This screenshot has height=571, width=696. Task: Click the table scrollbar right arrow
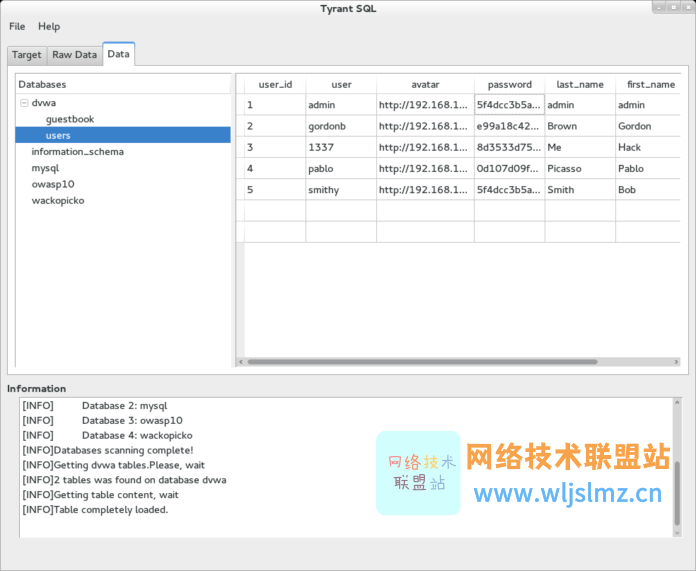coord(676,362)
